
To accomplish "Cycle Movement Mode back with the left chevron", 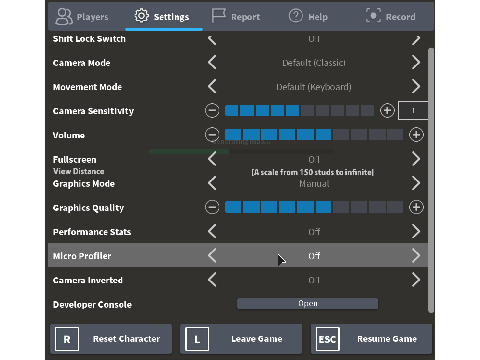I will click(x=212, y=86).
